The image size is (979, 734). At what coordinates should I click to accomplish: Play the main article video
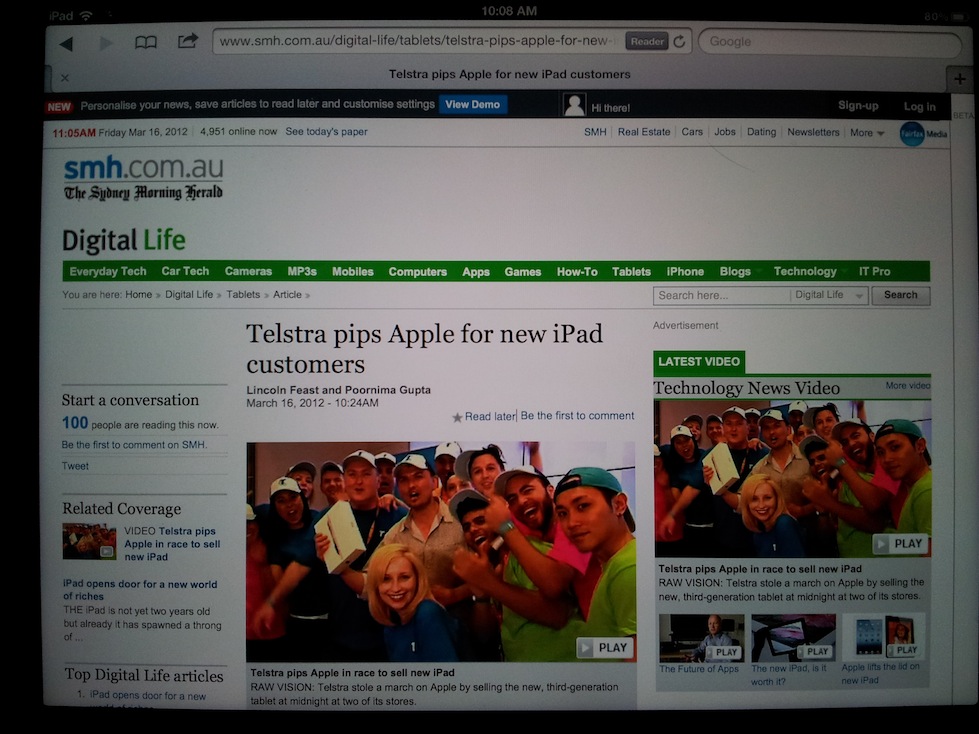(604, 648)
